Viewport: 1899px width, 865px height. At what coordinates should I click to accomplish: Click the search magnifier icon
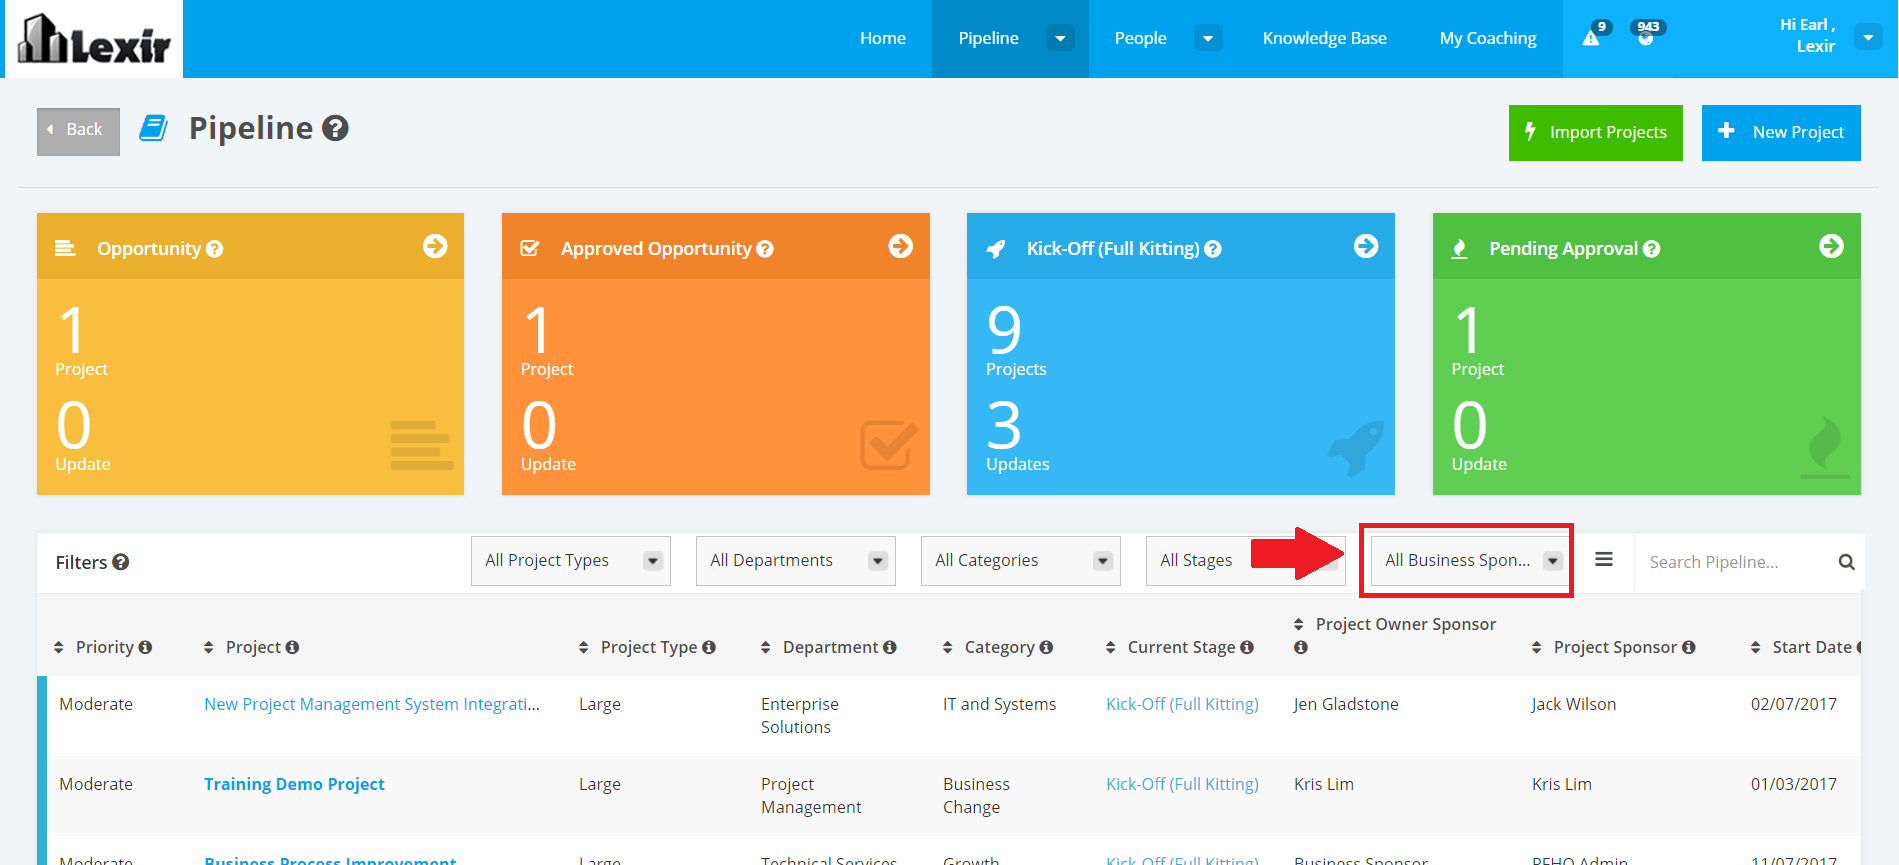pos(1847,562)
